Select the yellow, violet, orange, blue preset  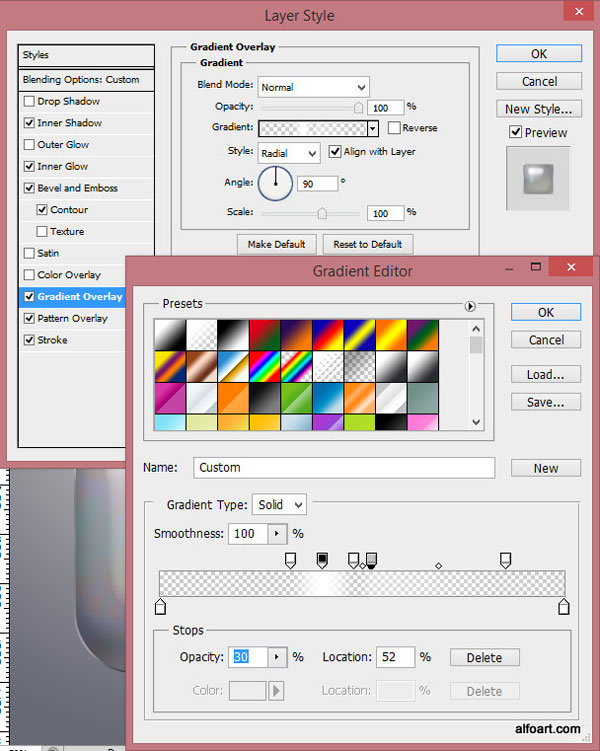pyautogui.click(x=170, y=366)
